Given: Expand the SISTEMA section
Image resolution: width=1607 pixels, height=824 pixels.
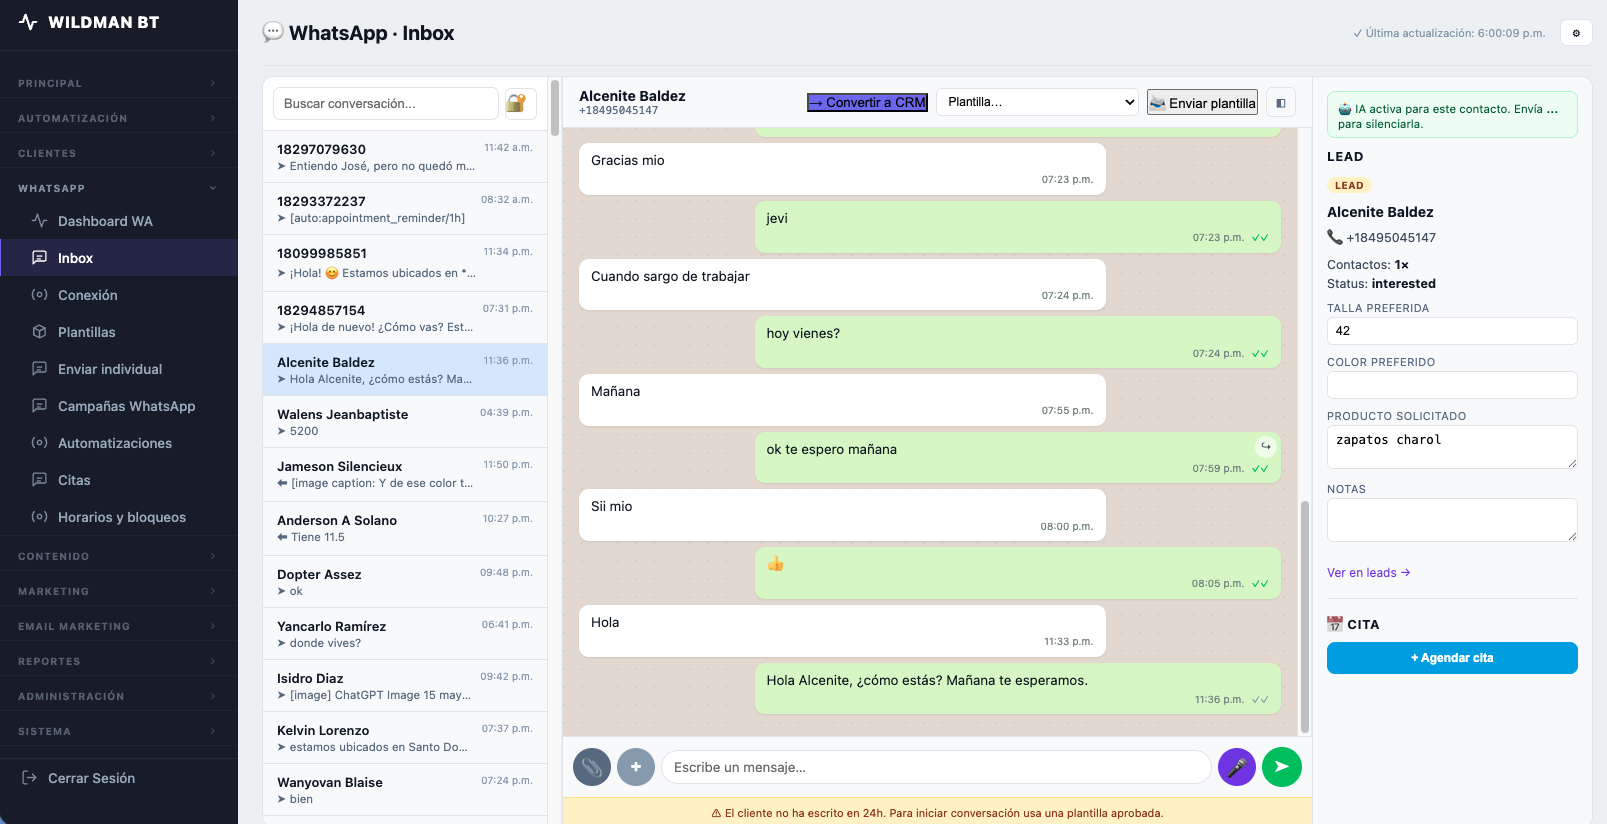Looking at the screenshot, I should [x=119, y=731].
